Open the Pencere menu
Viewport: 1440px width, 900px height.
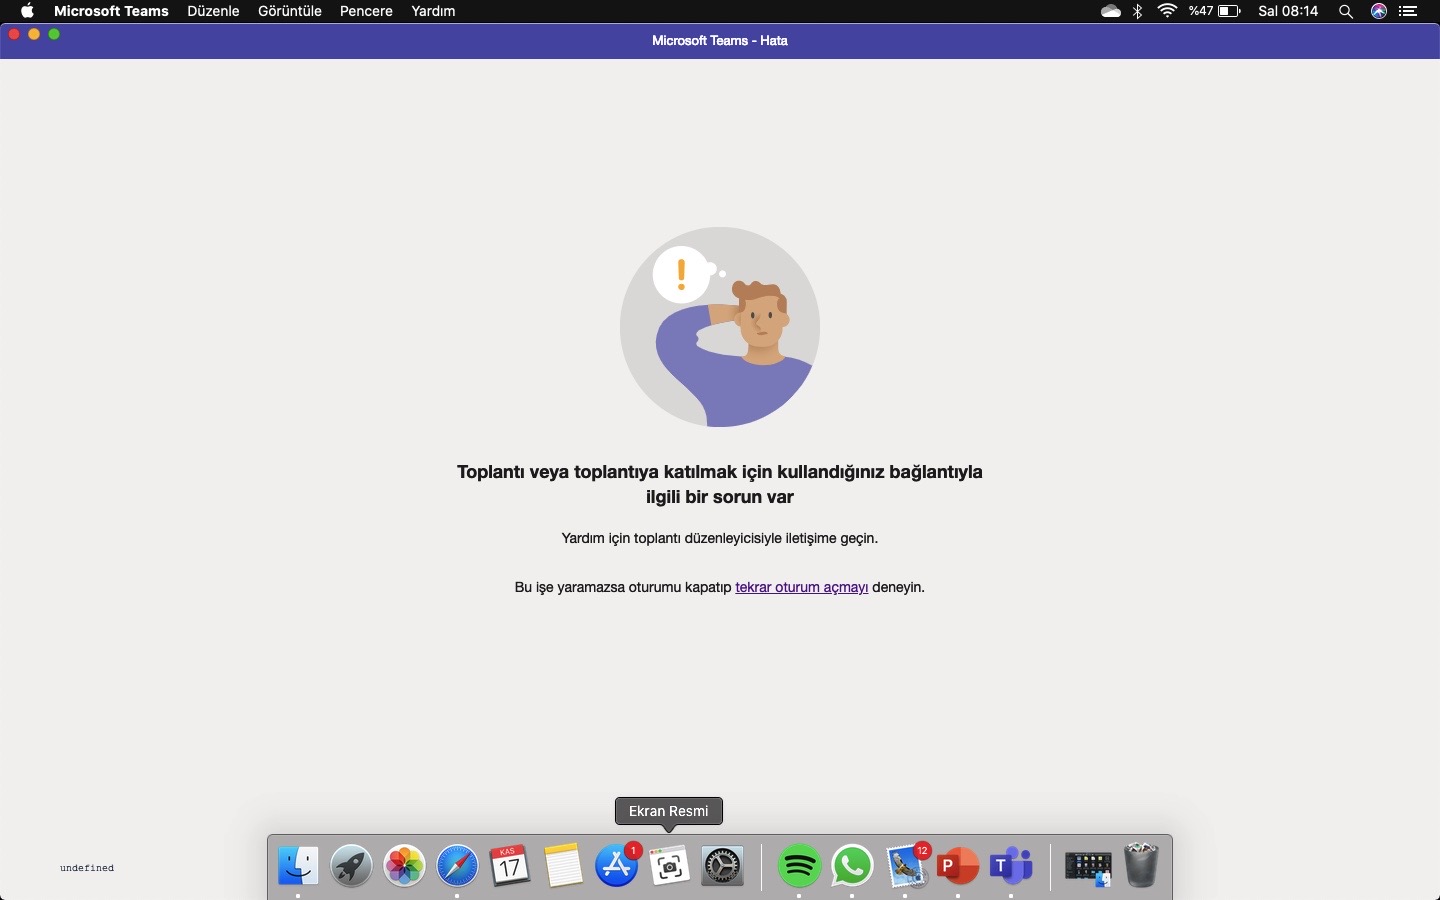[x=366, y=11]
